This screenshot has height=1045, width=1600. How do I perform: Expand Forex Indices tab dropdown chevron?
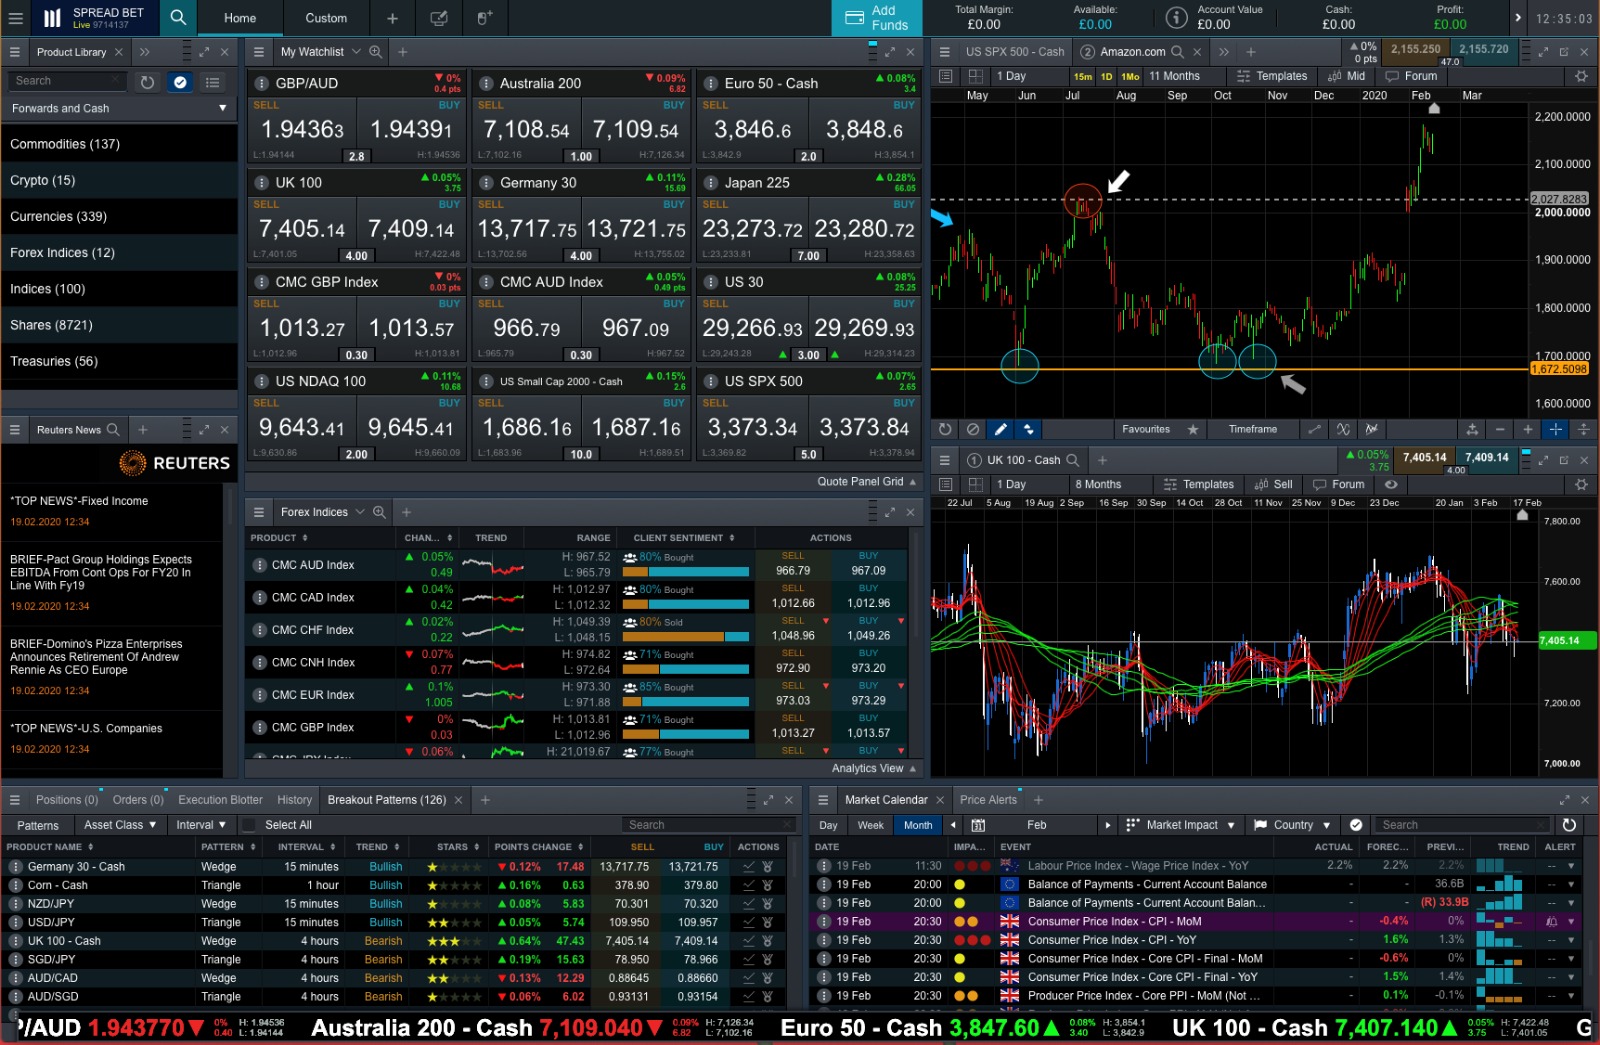pos(360,512)
